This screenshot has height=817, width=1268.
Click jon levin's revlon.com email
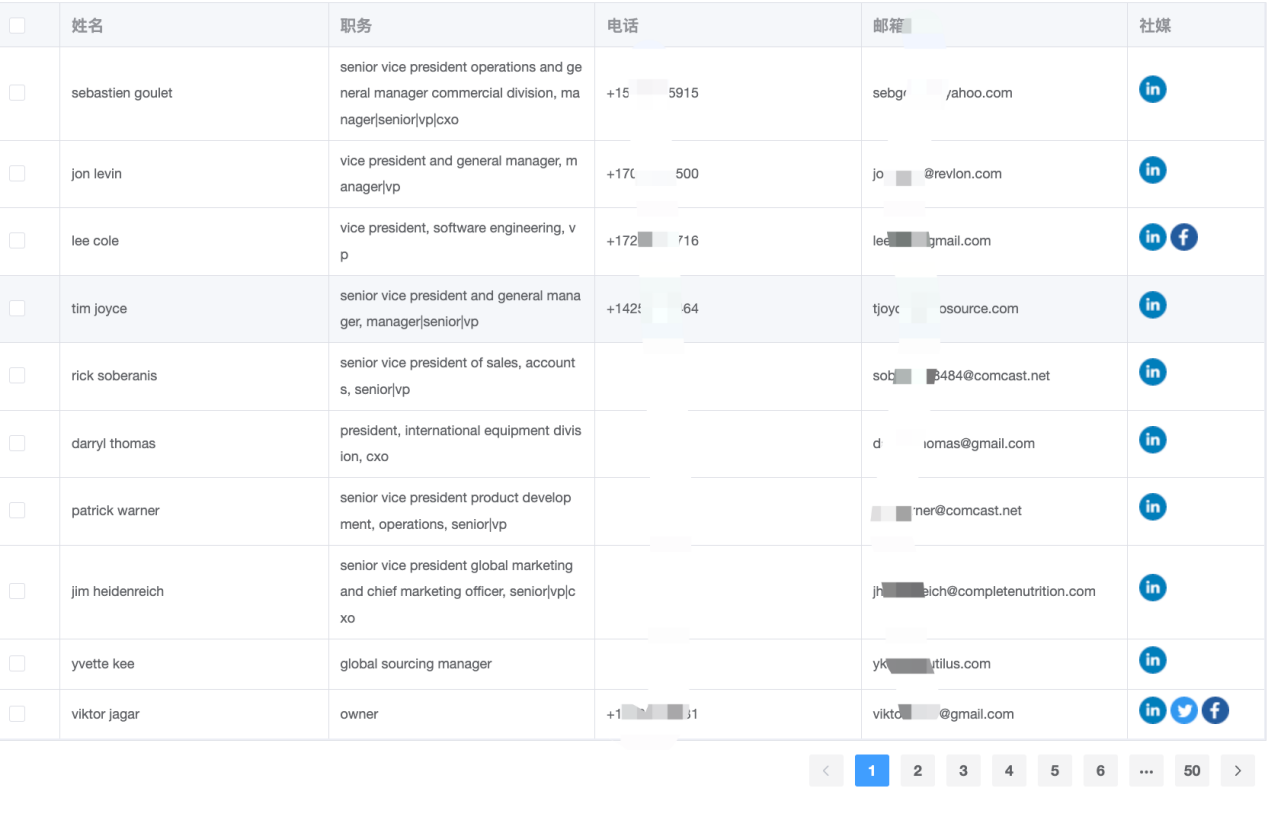pos(937,174)
